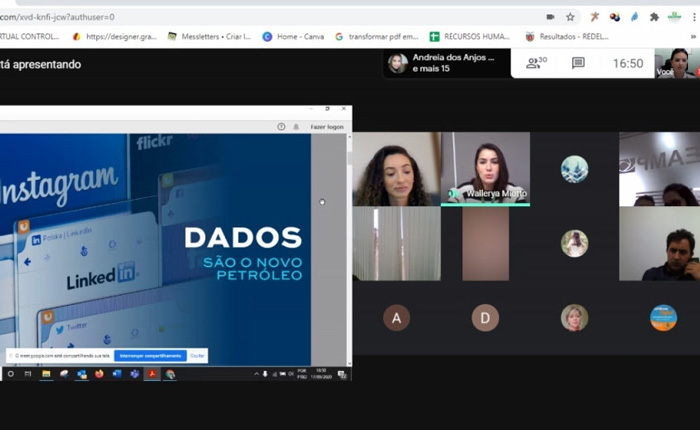Viewport: 700px width, 430px height.
Task: Click the Fazer logon button
Action: coord(326,127)
